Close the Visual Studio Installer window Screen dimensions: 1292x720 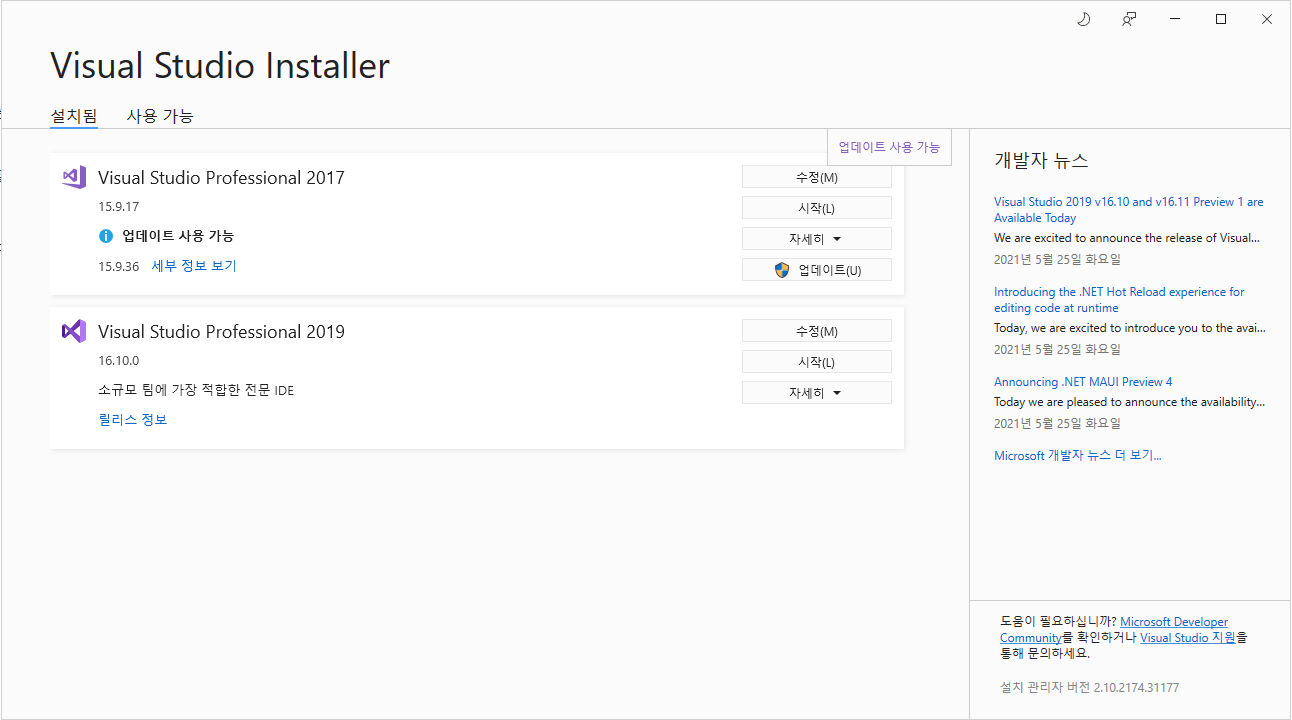point(1267,19)
